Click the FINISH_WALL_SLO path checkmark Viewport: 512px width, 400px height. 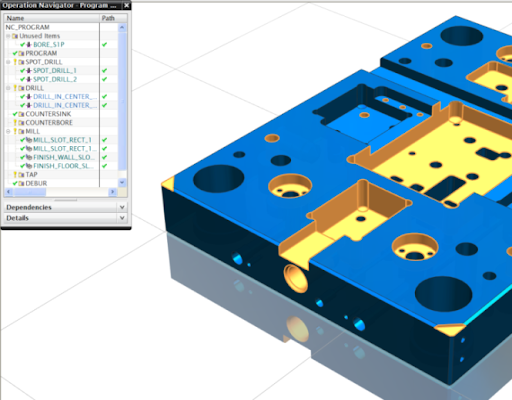coord(105,157)
